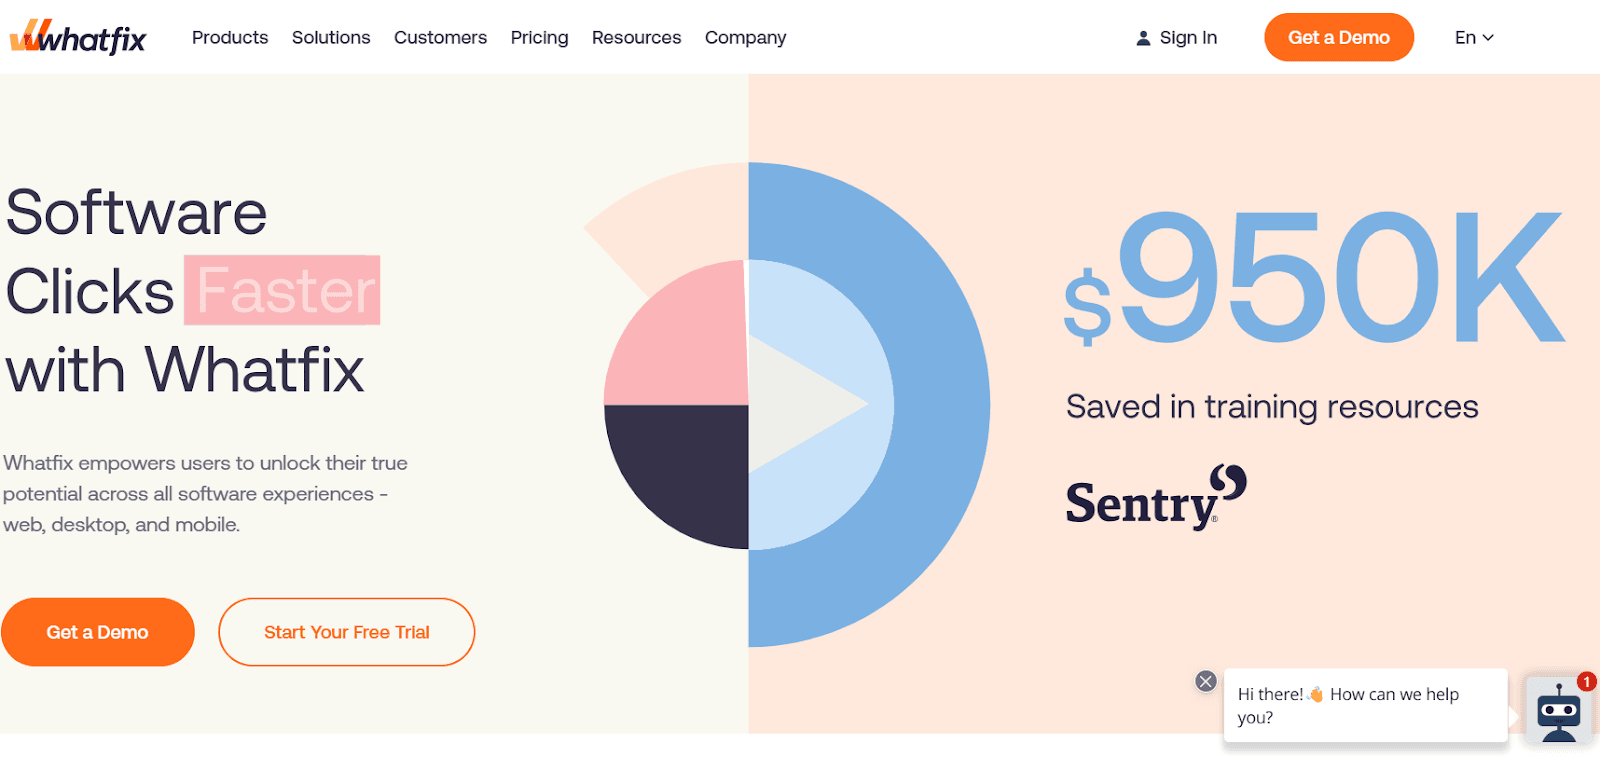
Task: Click the chat greeting message bubble
Action: [1364, 705]
